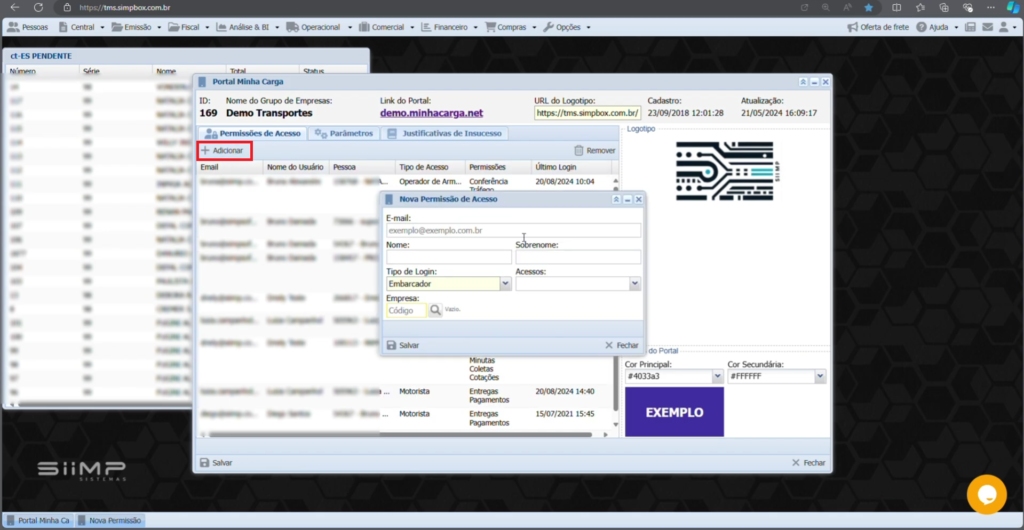1024x530 pixels.
Task: Collapse the Portal Minha Carga window
Action: (803, 82)
